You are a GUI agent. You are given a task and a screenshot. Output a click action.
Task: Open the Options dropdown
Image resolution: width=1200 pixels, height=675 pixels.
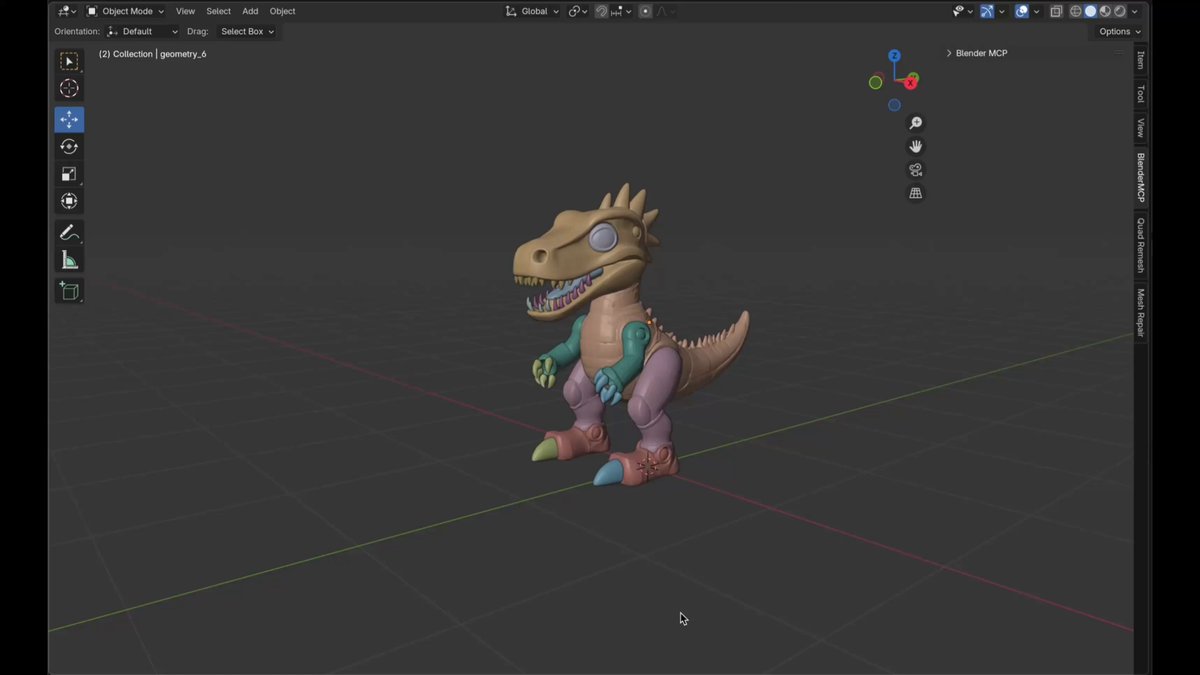point(1119,31)
